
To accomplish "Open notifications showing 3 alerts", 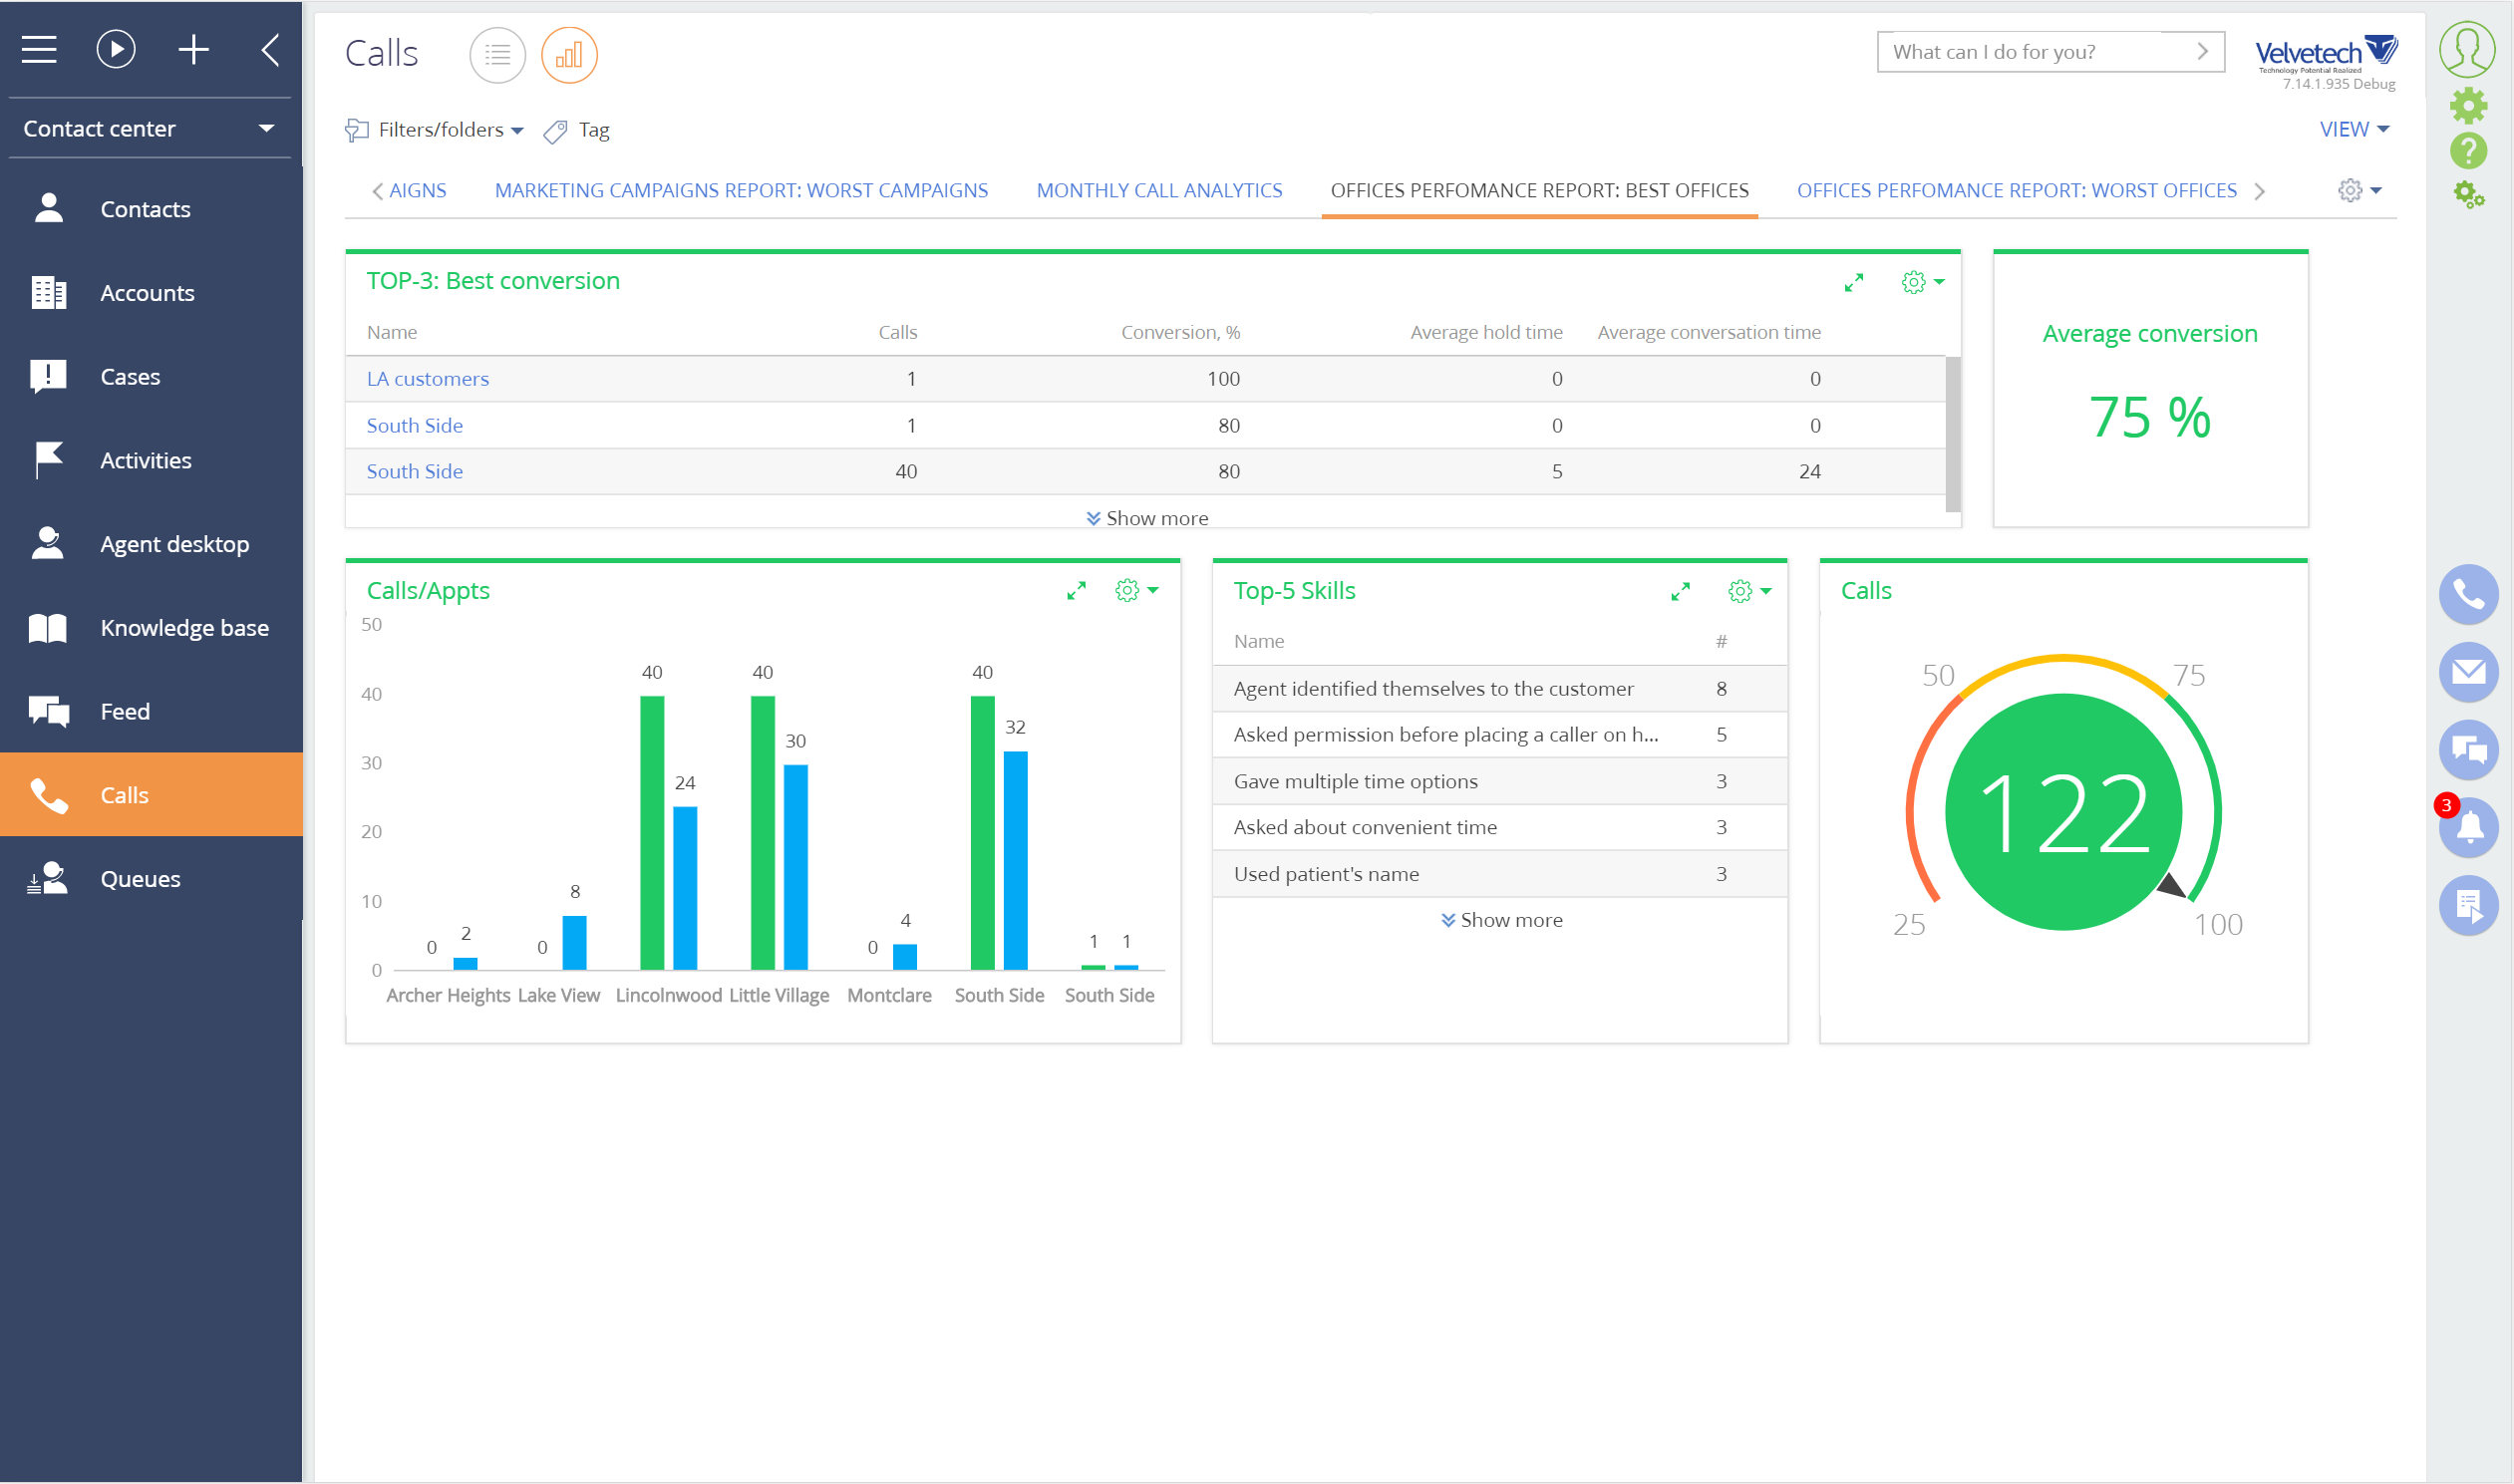I will pos(2468,827).
